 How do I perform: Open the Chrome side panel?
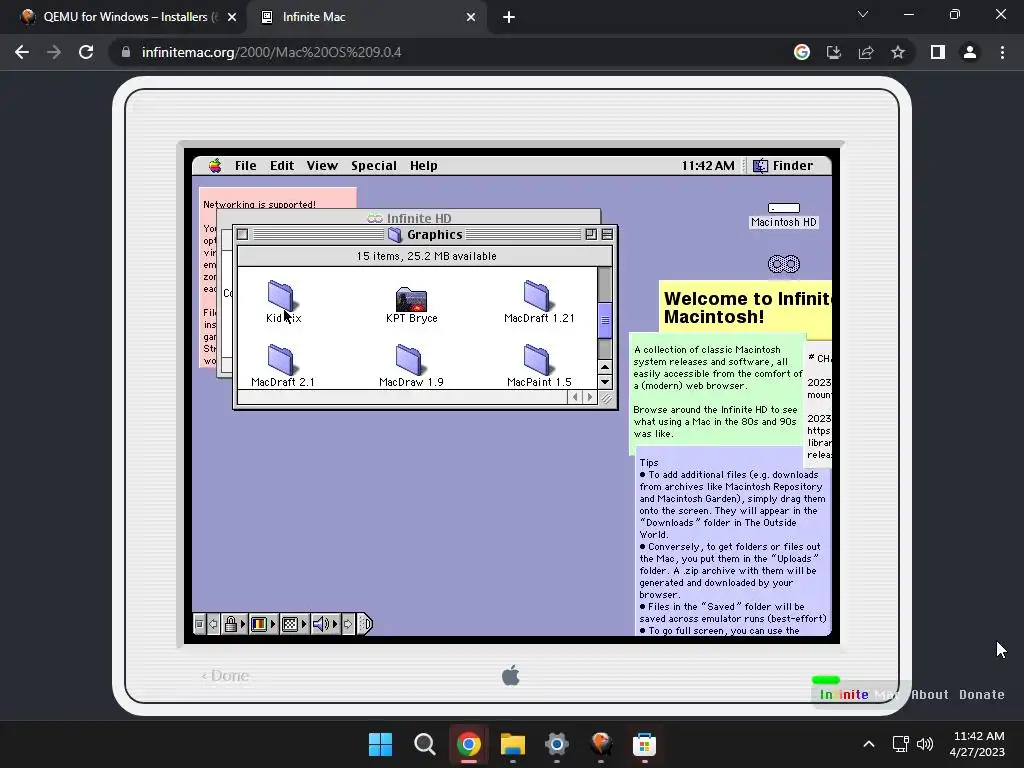[x=938, y=52]
